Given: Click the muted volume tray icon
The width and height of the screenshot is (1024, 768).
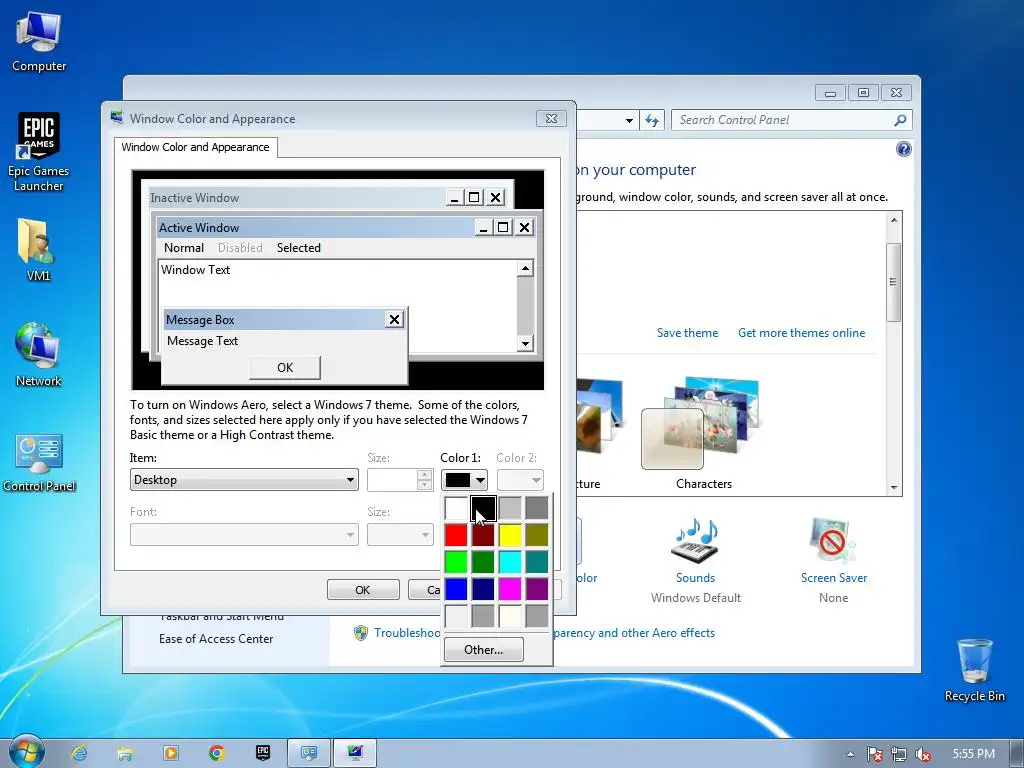Looking at the screenshot, I should pyautogui.click(x=922, y=754).
